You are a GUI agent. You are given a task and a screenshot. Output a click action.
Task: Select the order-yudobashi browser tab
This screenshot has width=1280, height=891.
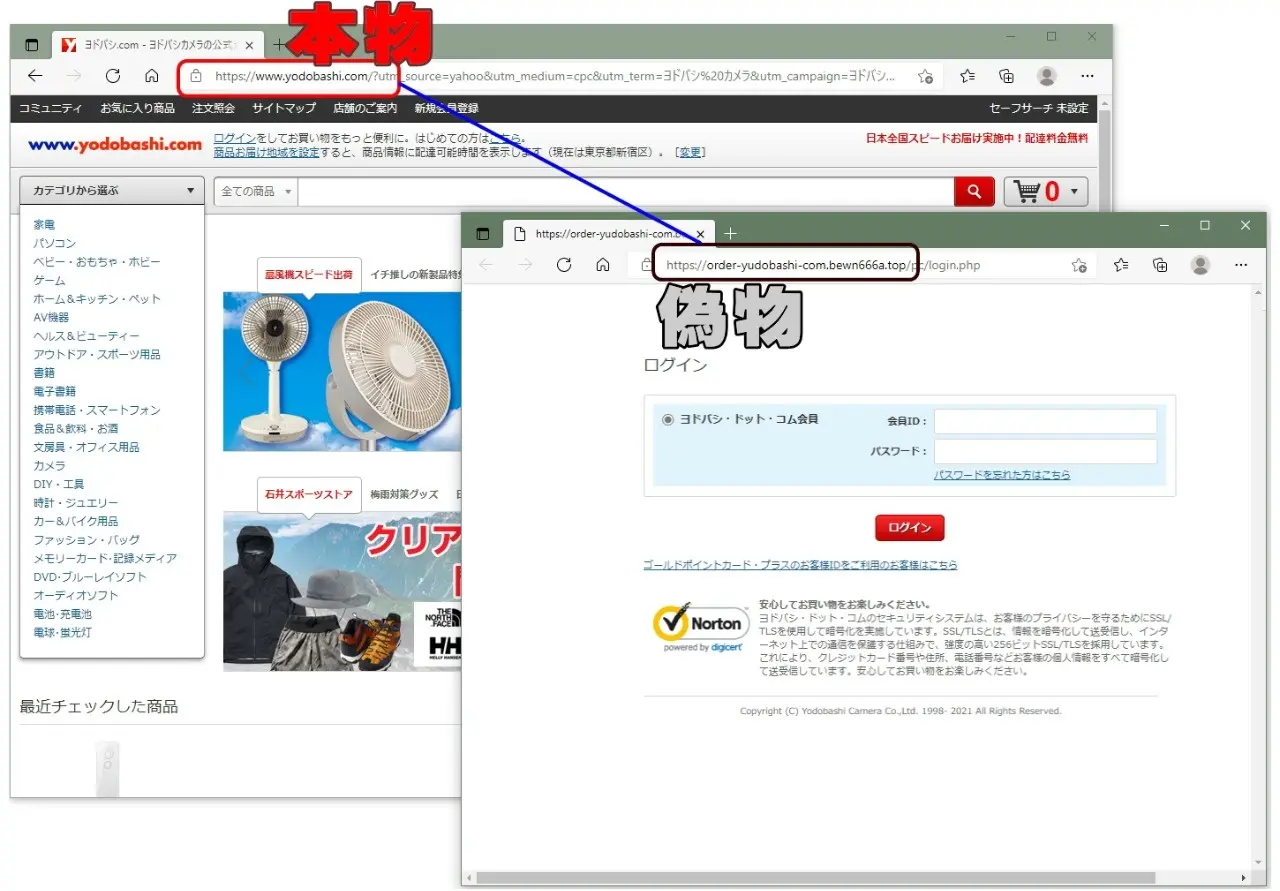[608, 234]
